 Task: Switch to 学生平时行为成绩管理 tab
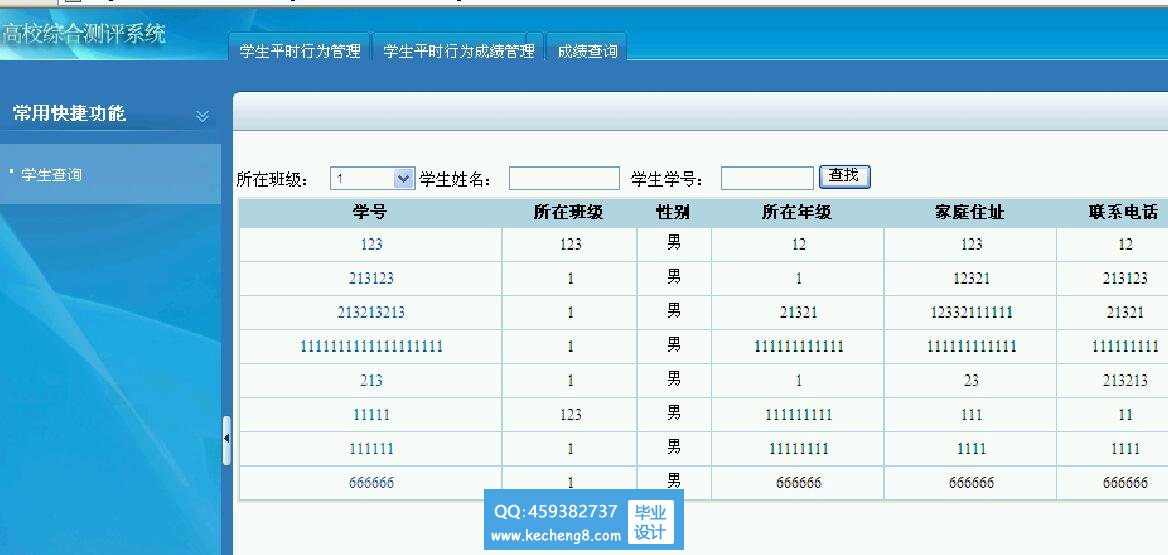[x=459, y=51]
